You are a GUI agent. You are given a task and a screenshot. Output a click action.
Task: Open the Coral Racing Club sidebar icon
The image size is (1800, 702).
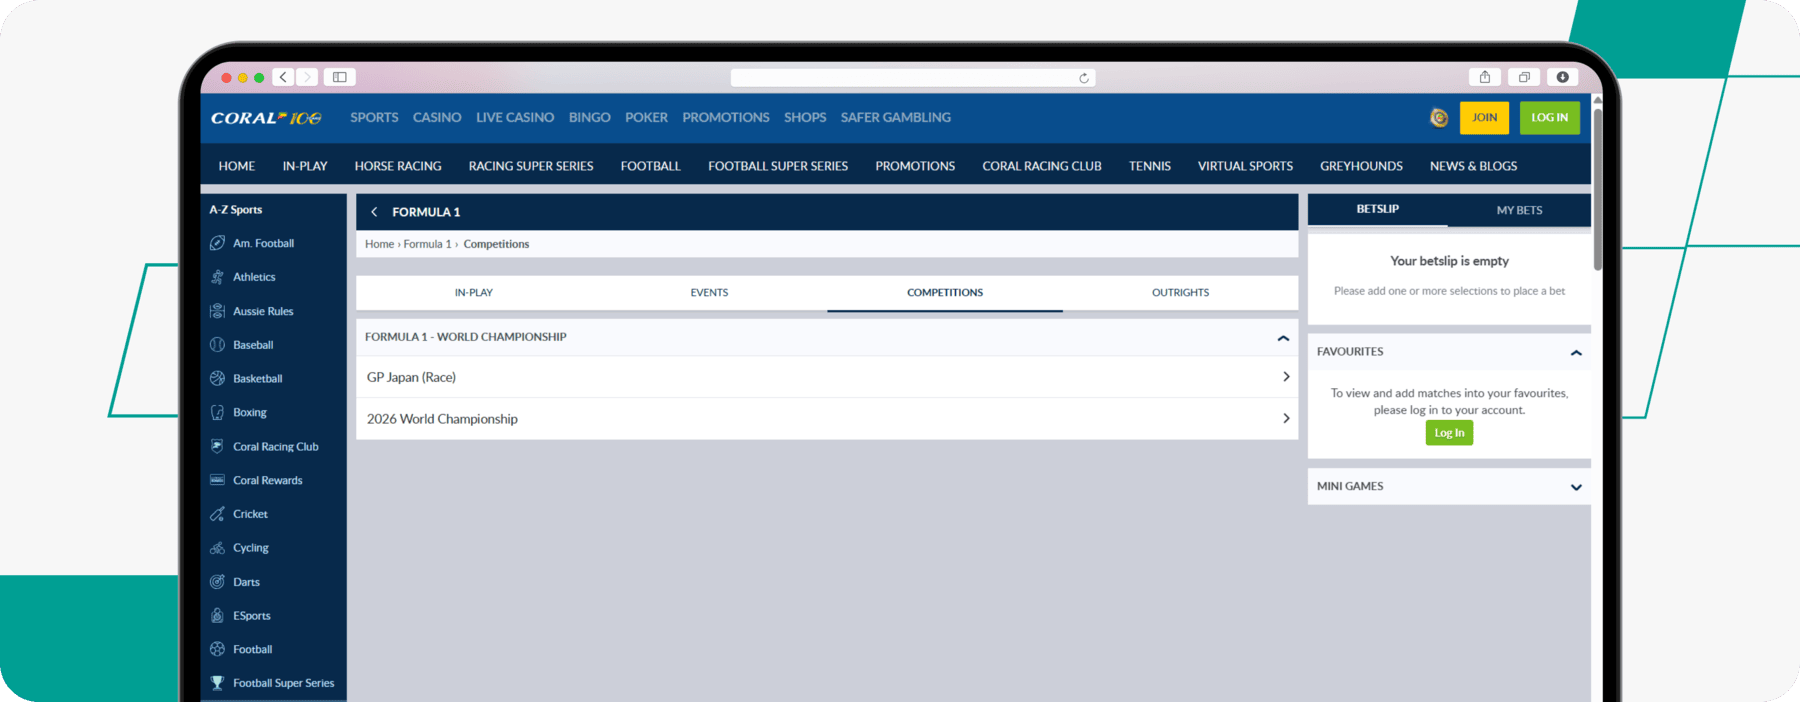click(x=217, y=446)
